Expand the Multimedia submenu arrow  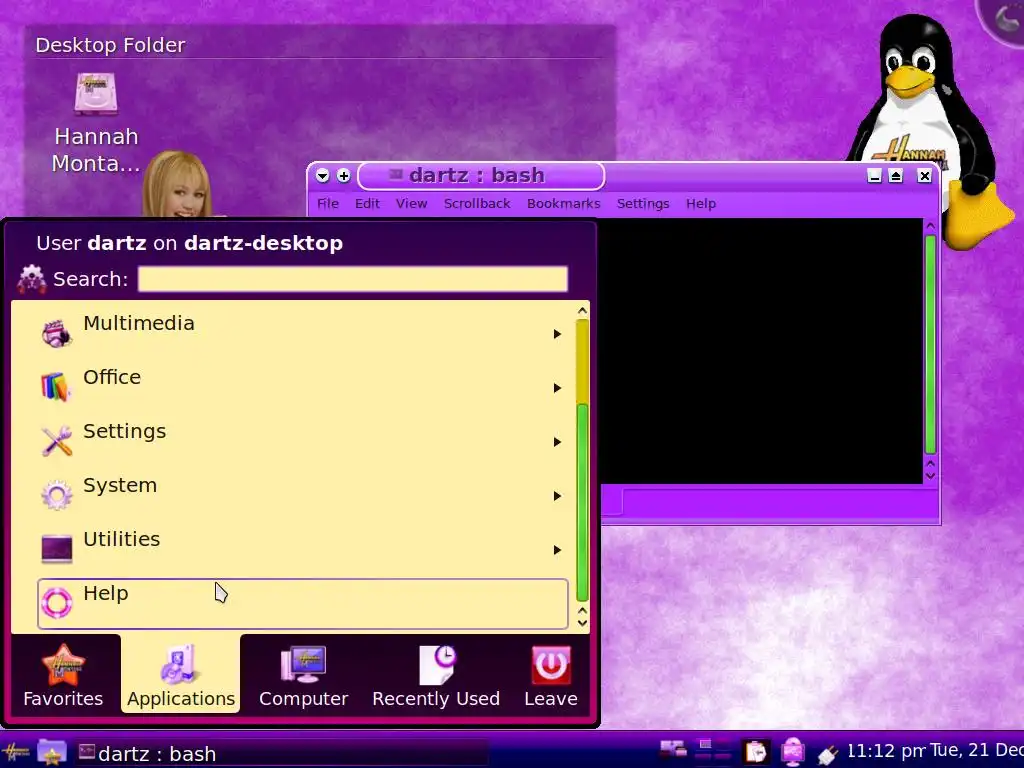tap(557, 334)
